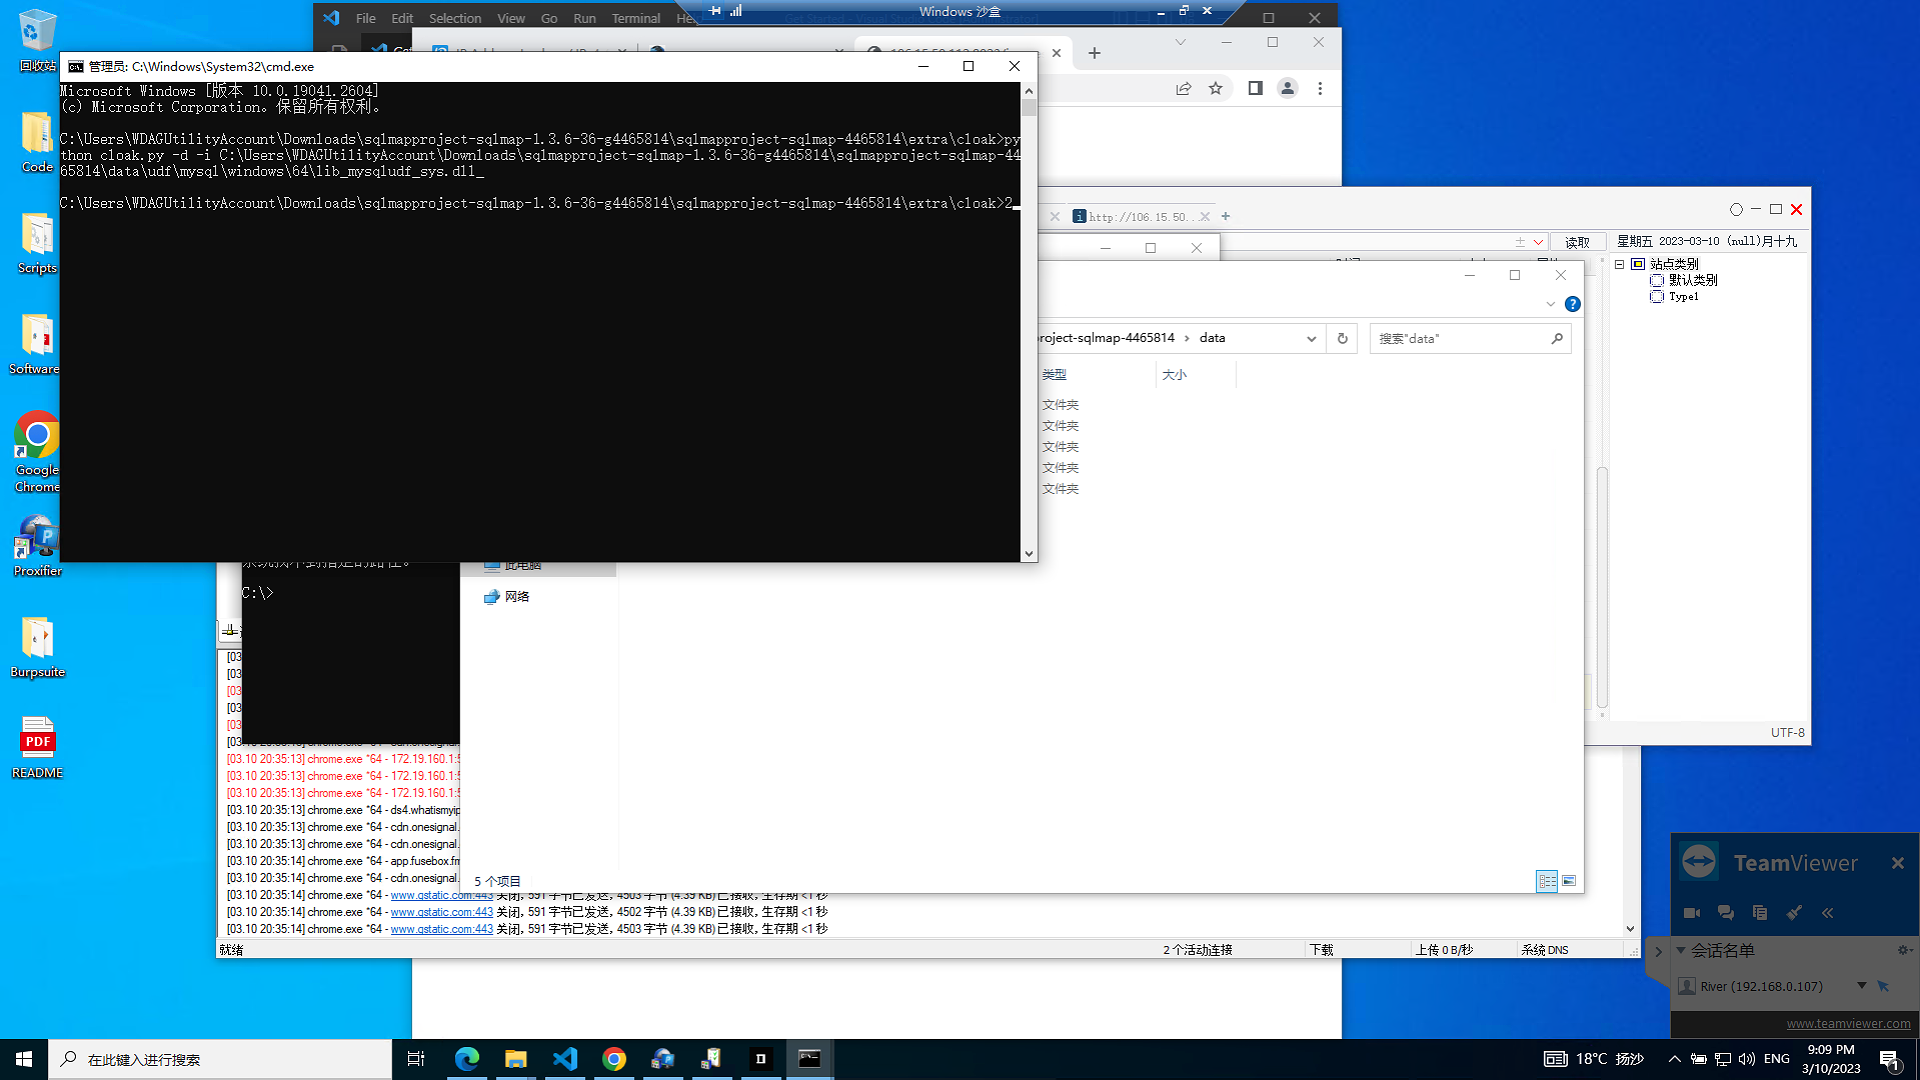Screen dimensions: 1920x1080
Task: Switch Explorer to details view icon
Action: (1547, 881)
